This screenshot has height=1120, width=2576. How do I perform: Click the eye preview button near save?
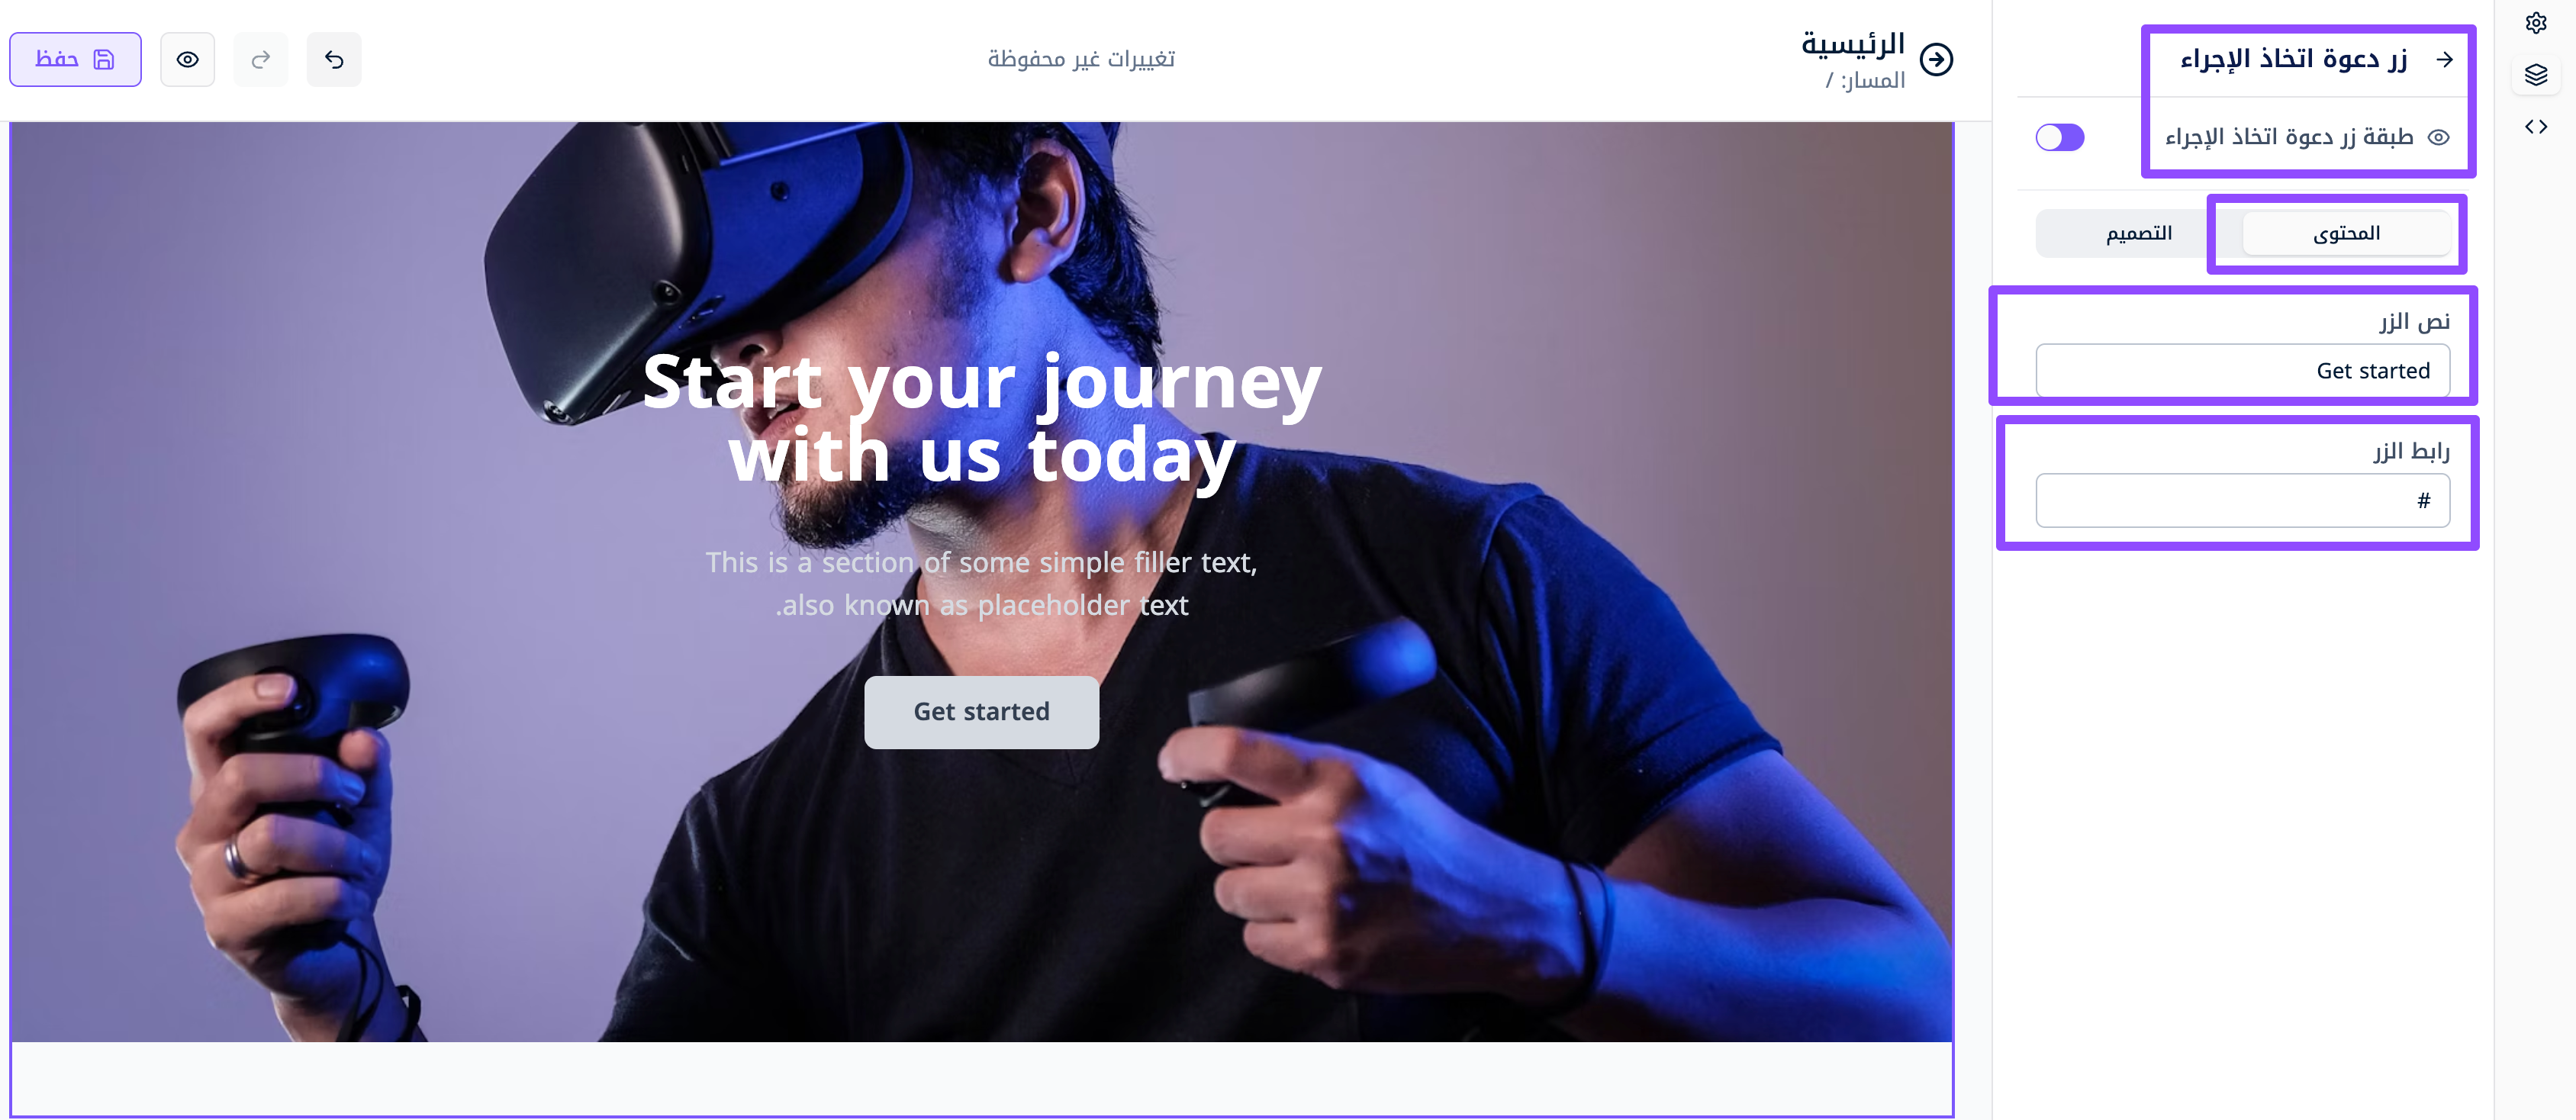point(187,59)
